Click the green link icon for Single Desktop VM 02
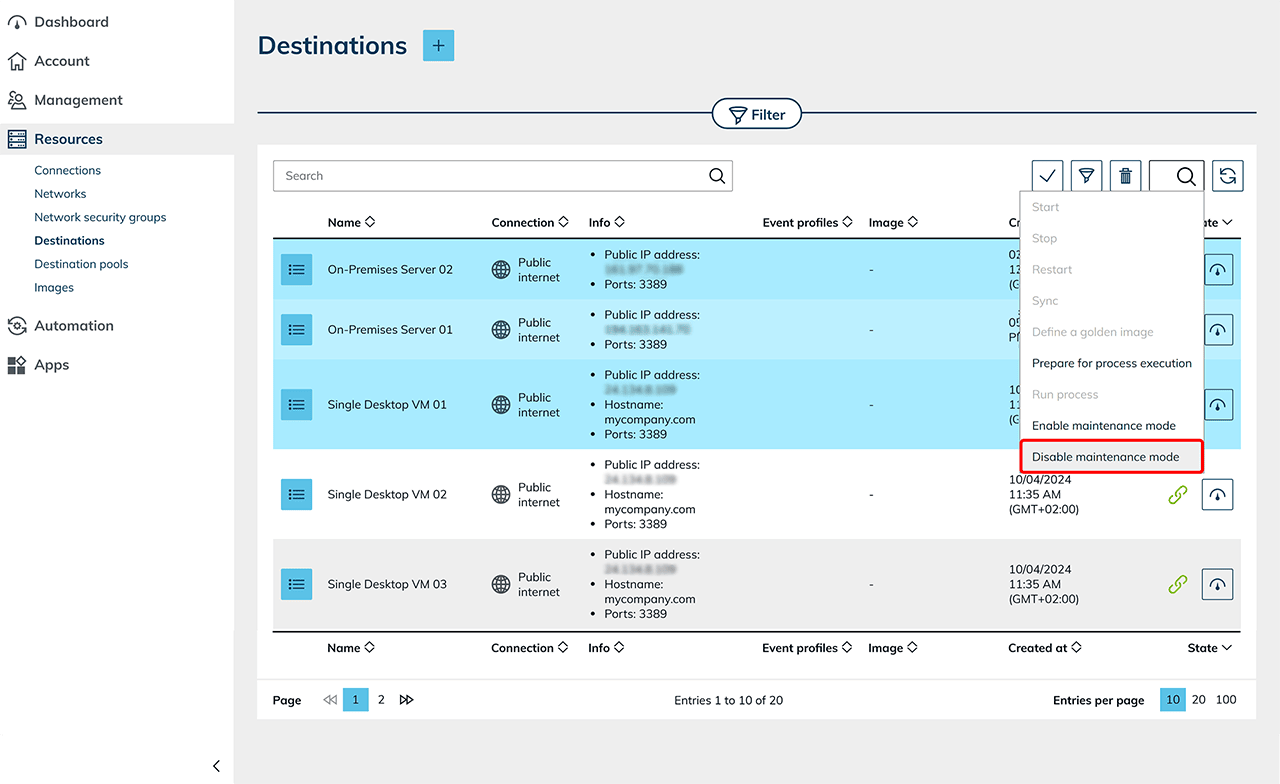Viewport: 1280px width, 784px height. pyautogui.click(x=1177, y=495)
